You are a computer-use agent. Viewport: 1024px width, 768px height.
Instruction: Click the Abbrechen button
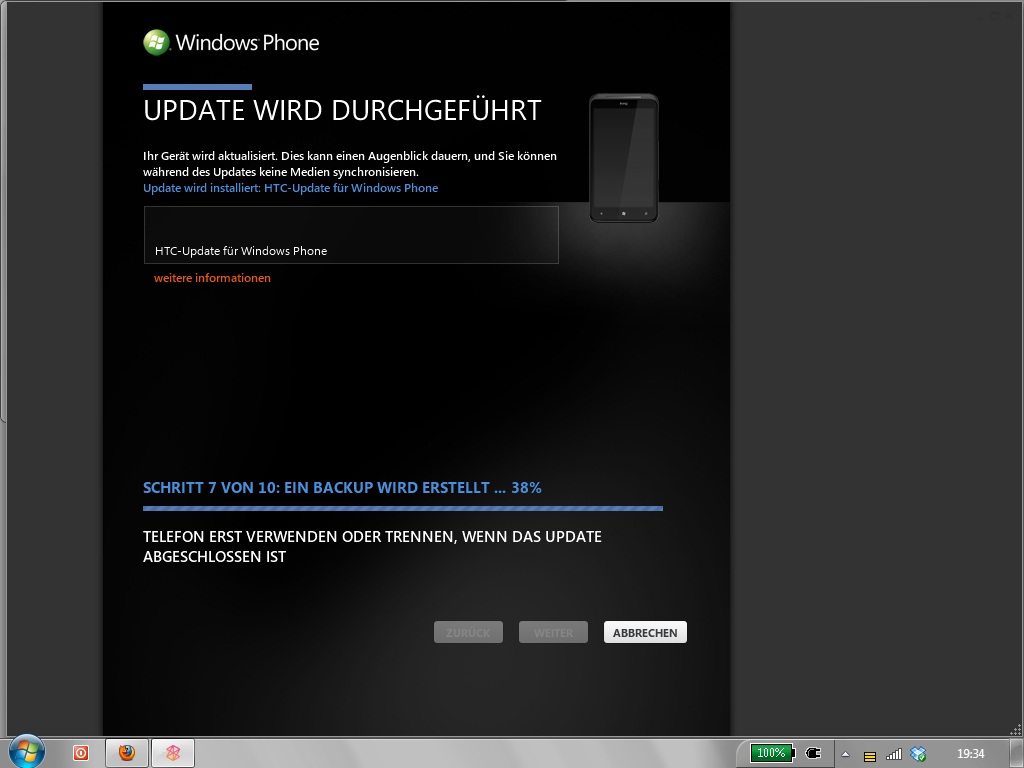click(x=645, y=632)
